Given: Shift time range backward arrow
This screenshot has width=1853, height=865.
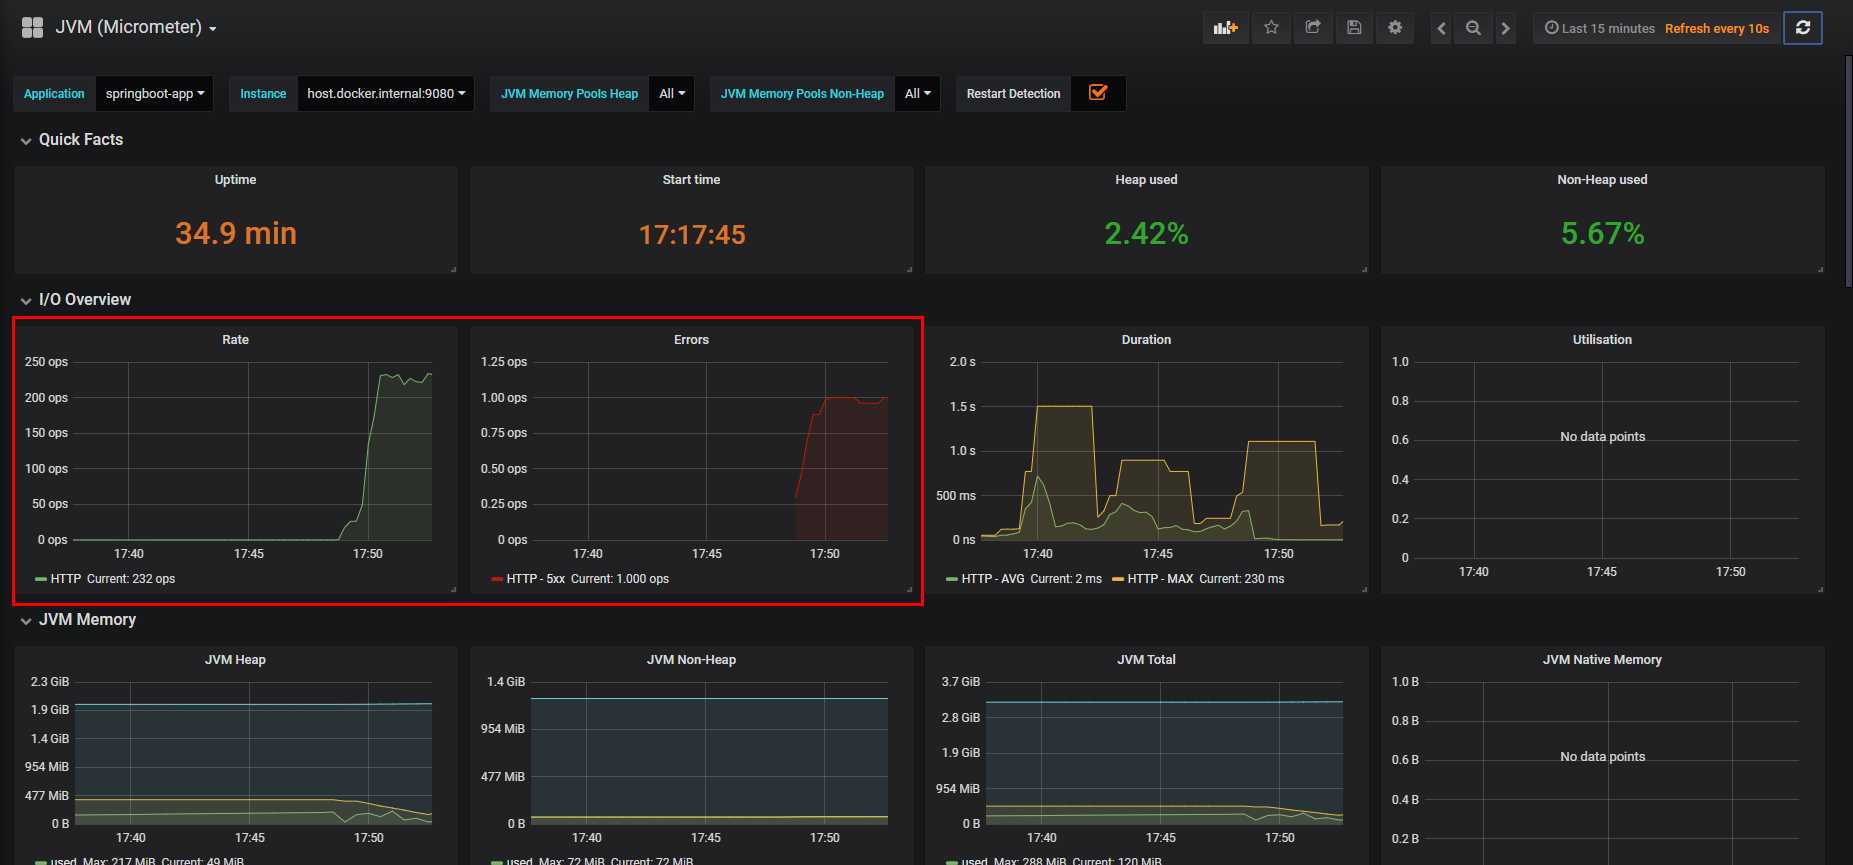Looking at the screenshot, I should [1441, 28].
